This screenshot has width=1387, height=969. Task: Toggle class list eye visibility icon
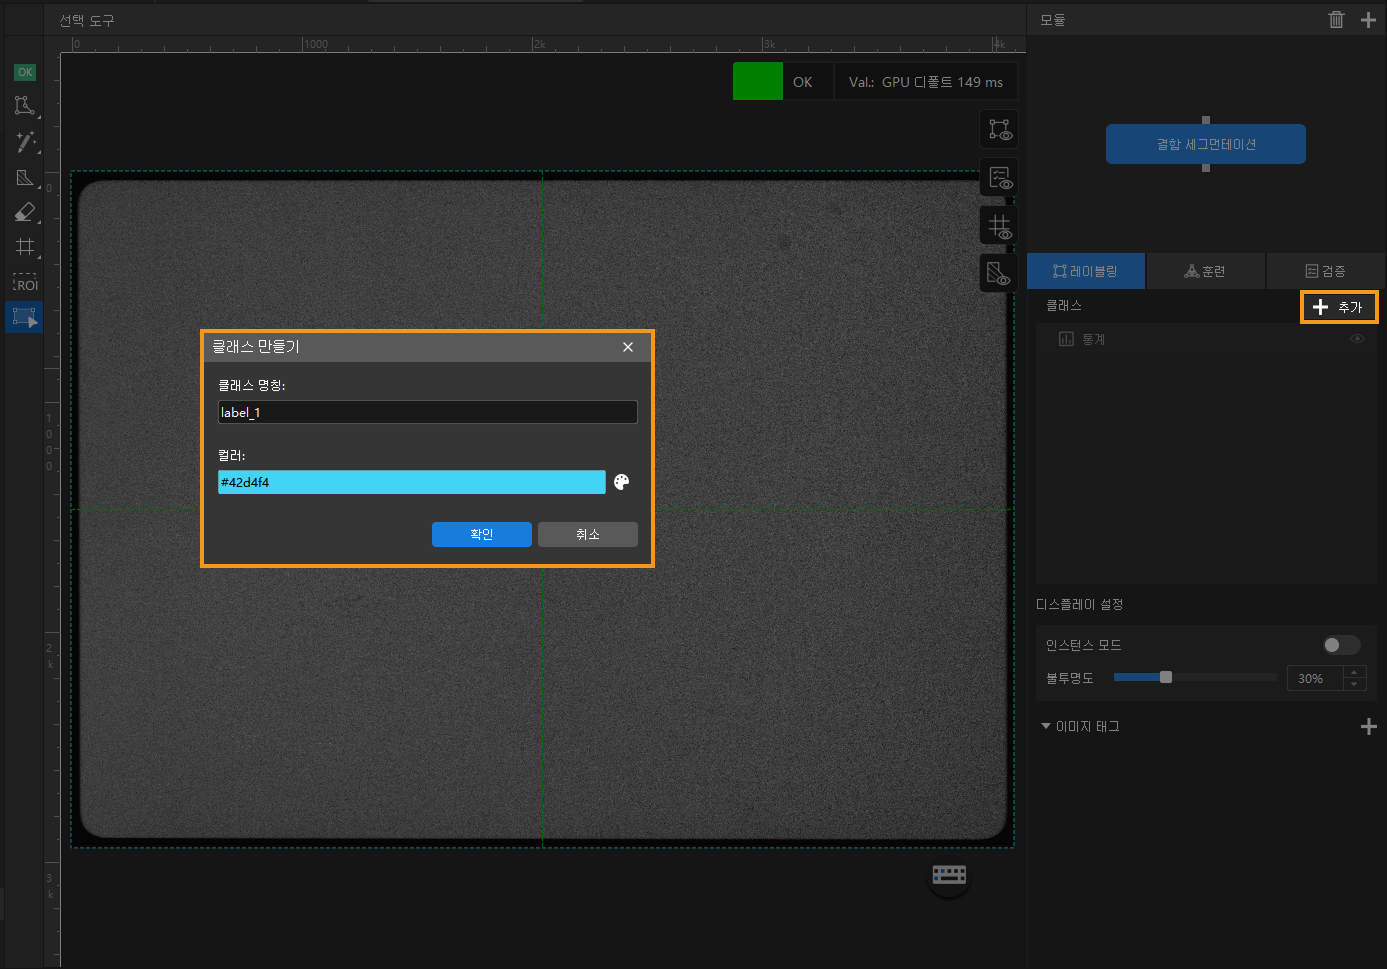(1357, 339)
